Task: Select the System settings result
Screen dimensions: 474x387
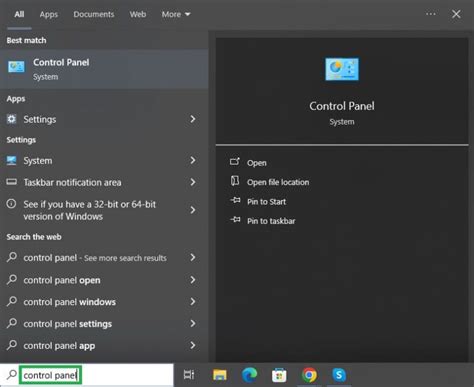Action: coord(104,161)
